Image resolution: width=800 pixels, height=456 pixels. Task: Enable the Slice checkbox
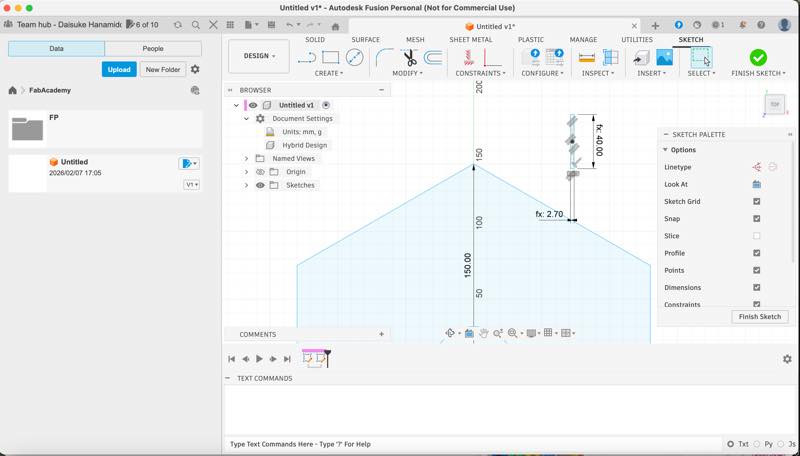pos(757,236)
